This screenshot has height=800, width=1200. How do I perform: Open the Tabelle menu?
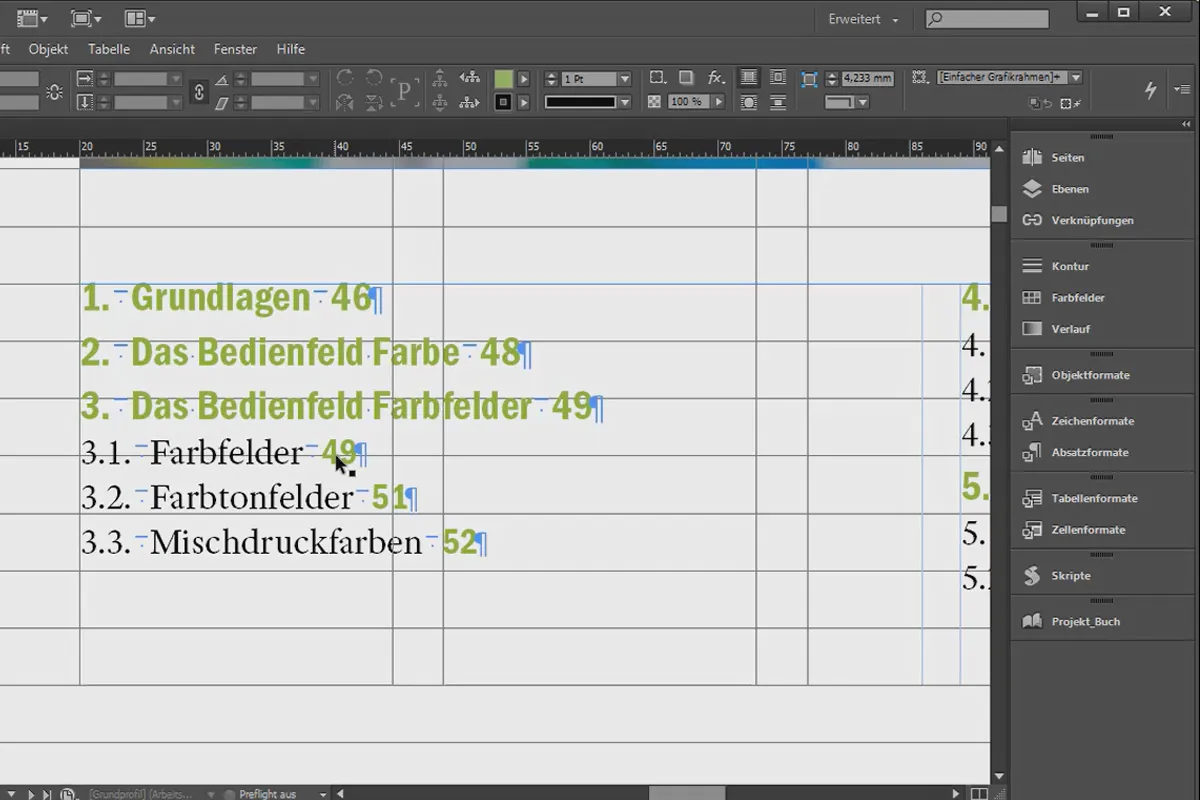pyautogui.click(x=109, y=49)
